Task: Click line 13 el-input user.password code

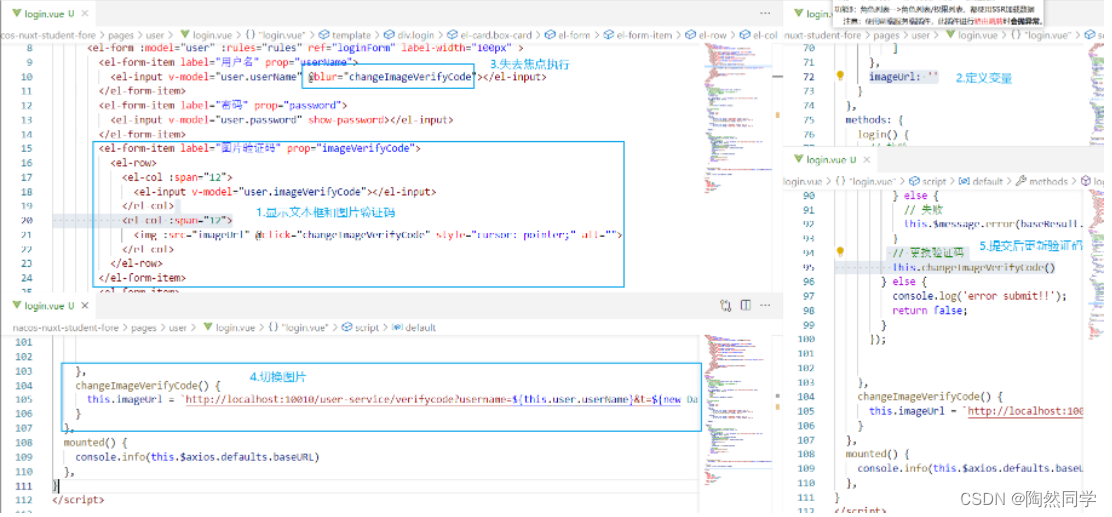Action: [282, 120]
